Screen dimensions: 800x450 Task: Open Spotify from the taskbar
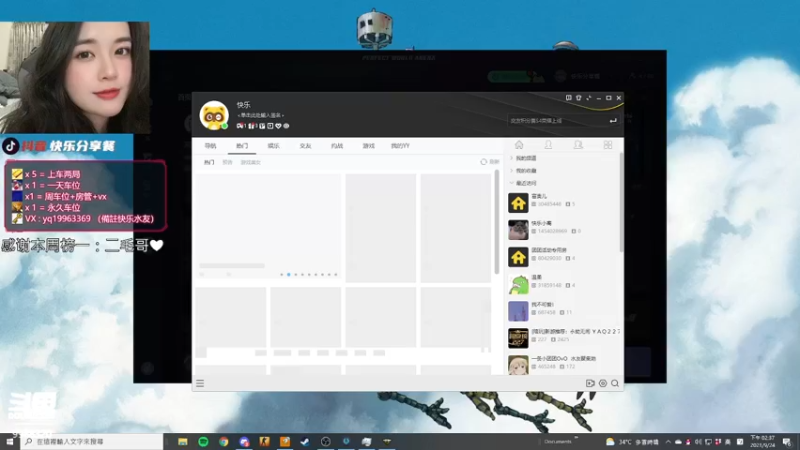click(203, 441)
